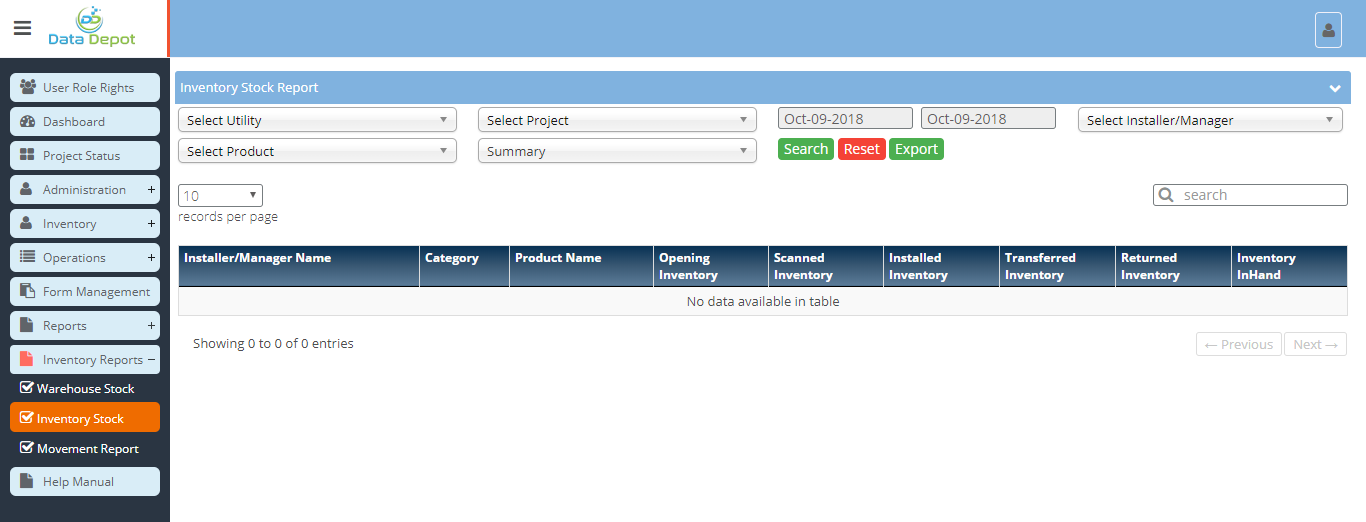Screen dimensions: 1366x522
Task: Click the table search input field
Action: click(x=1260, y=195)
